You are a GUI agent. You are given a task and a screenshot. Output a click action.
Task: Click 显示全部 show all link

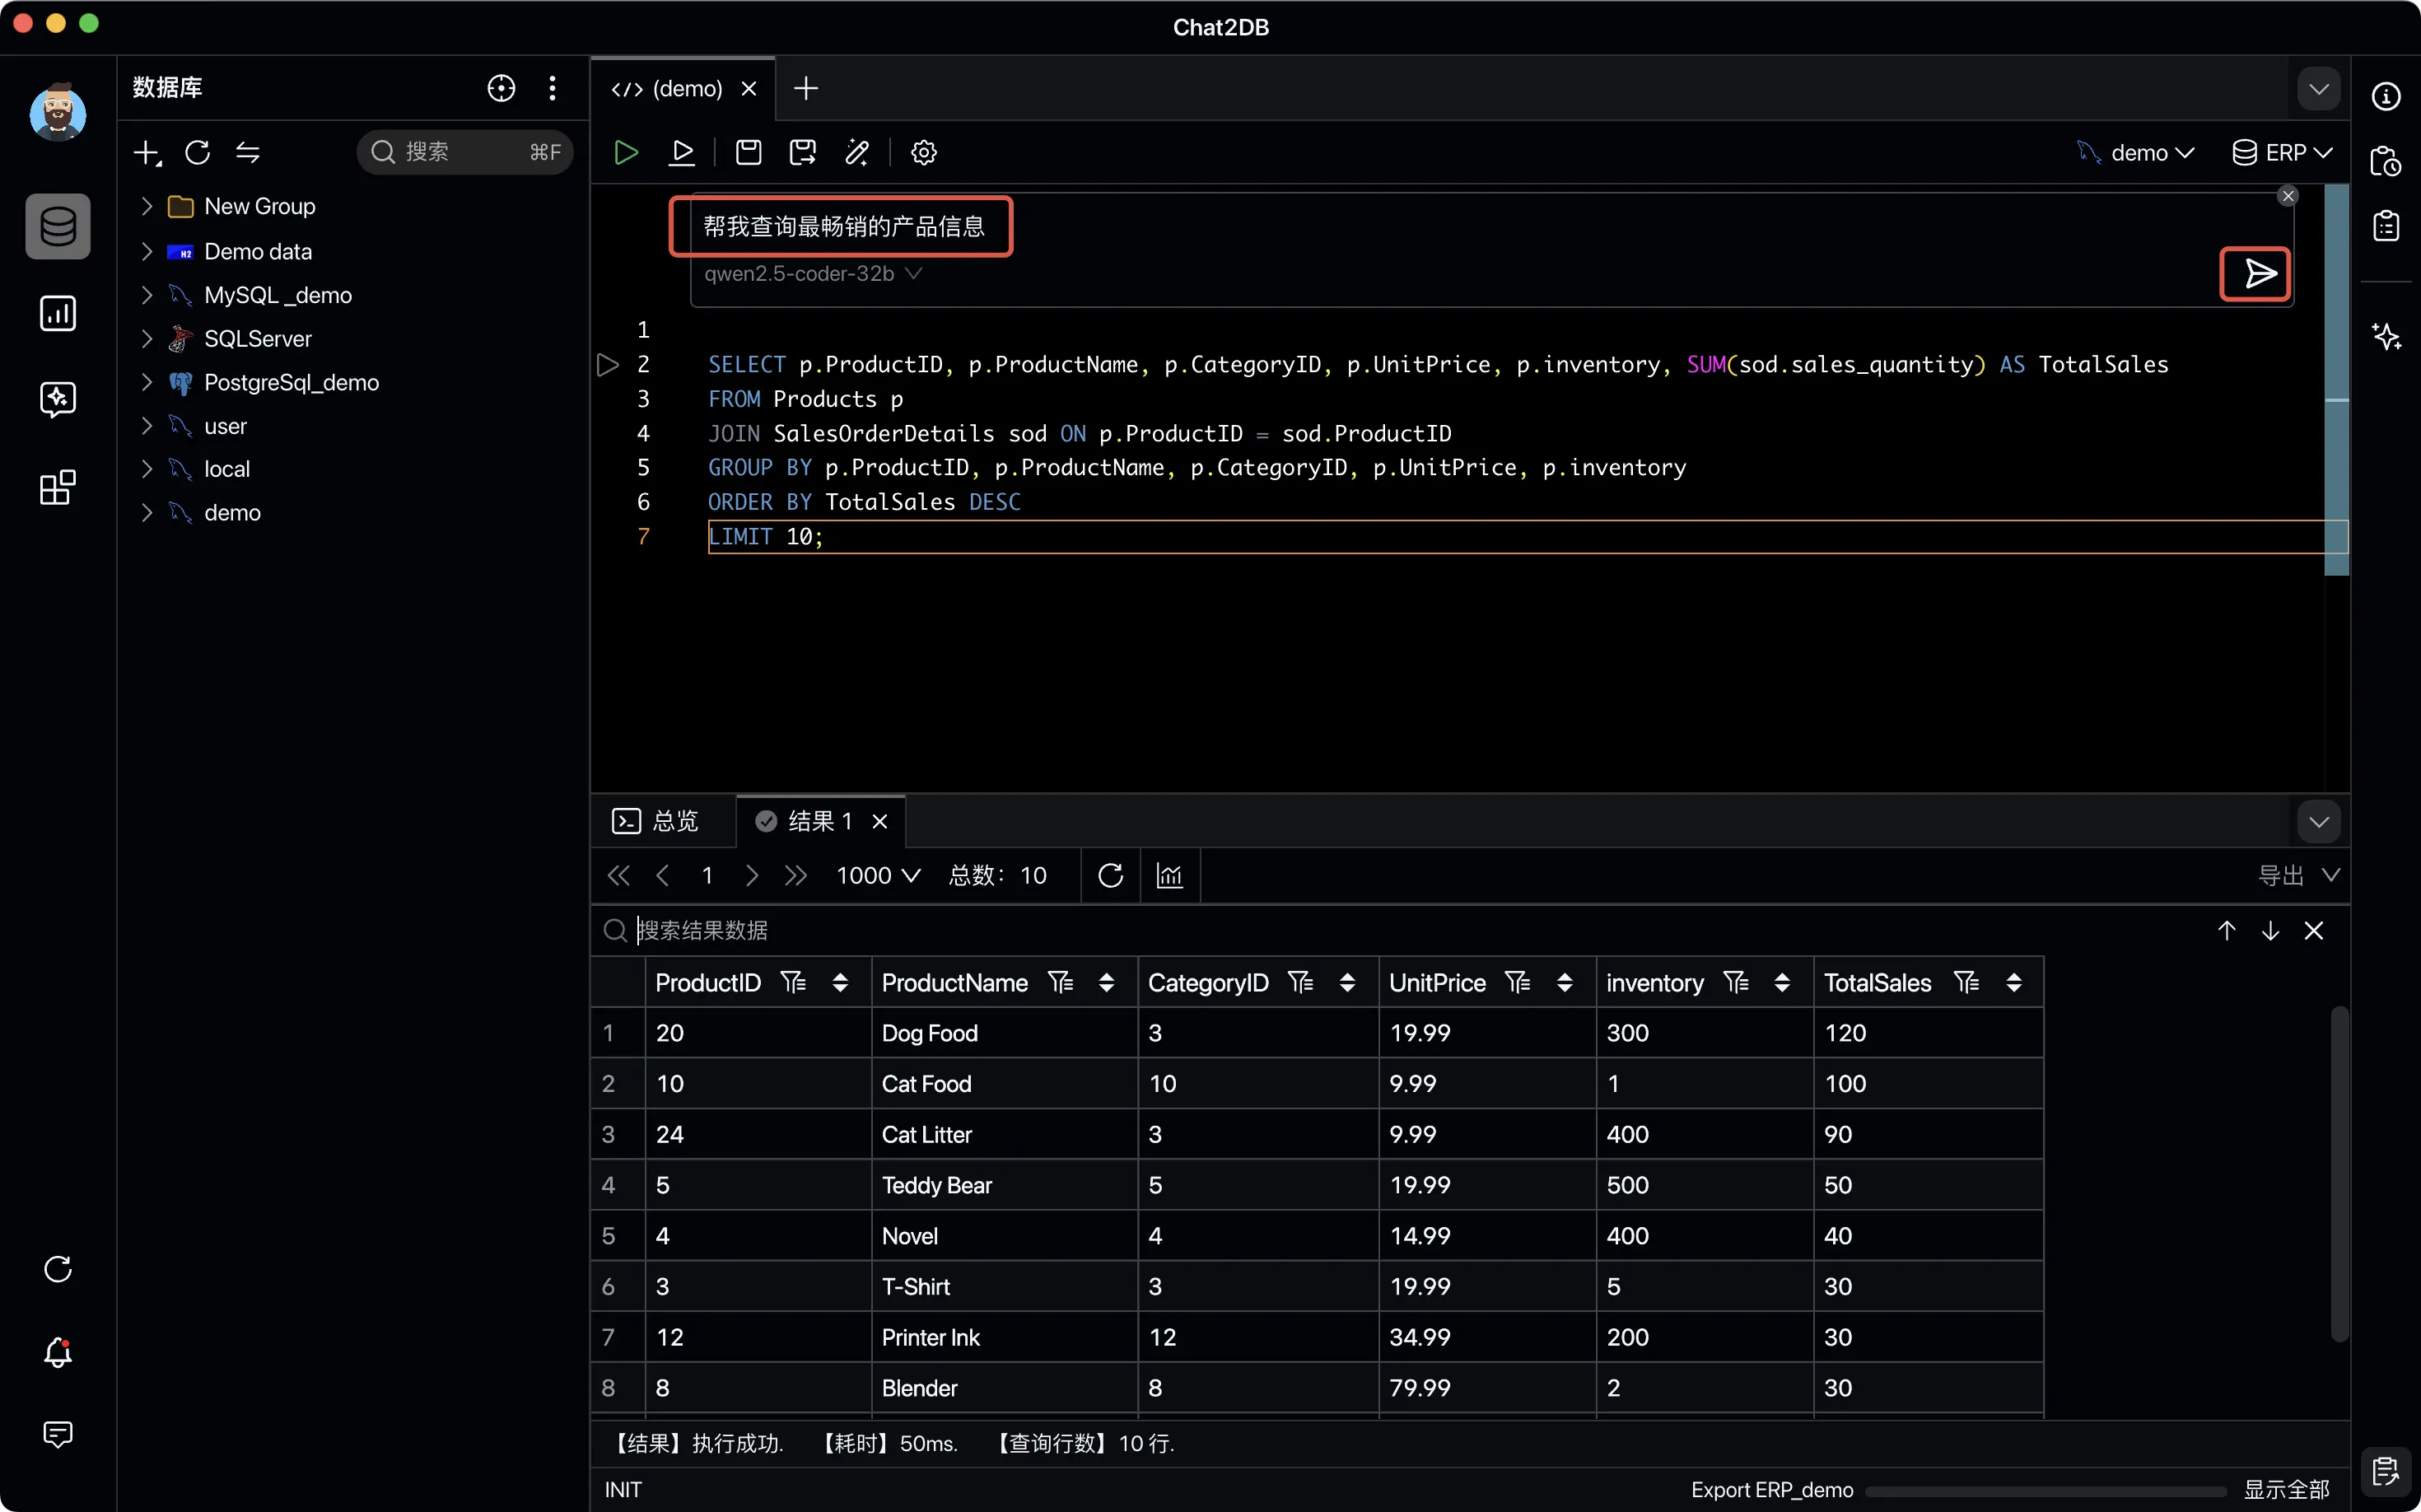tap(2286, 1489)
